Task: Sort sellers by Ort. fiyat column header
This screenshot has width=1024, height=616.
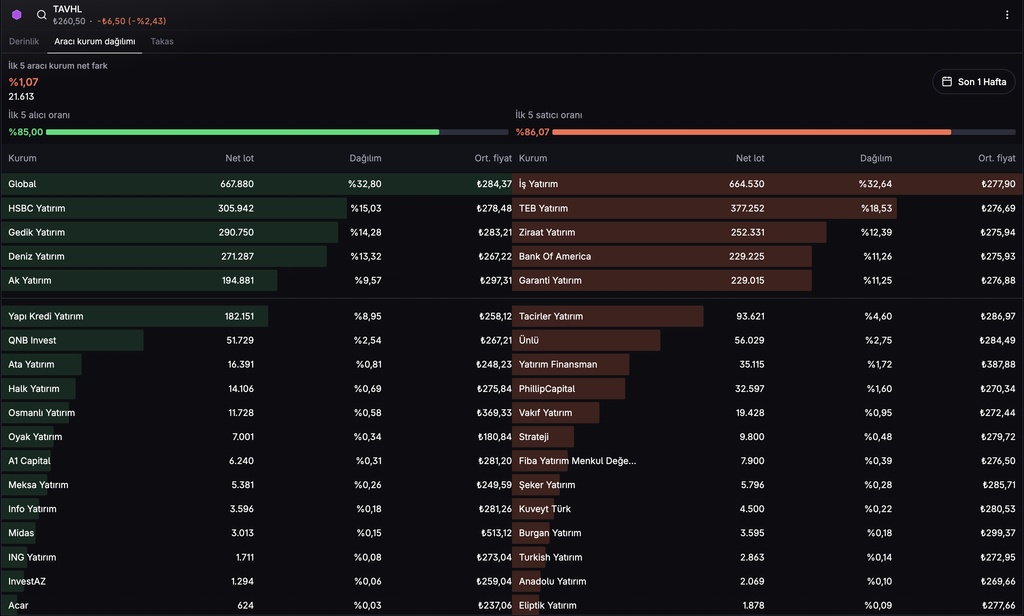Action: 997,158
